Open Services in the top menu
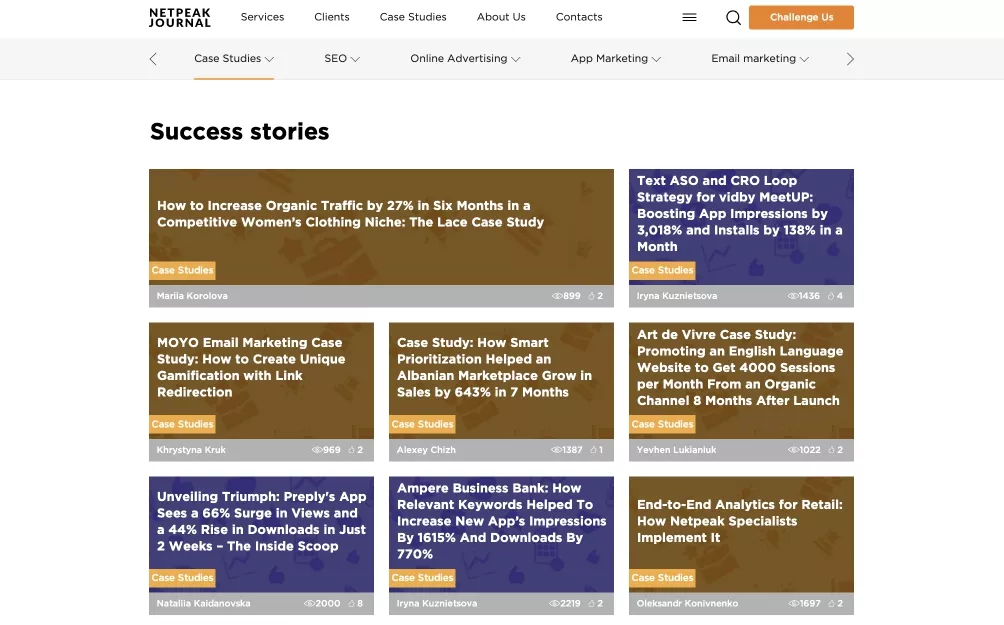Screen dimensions: 1004x625 point(262,17)
